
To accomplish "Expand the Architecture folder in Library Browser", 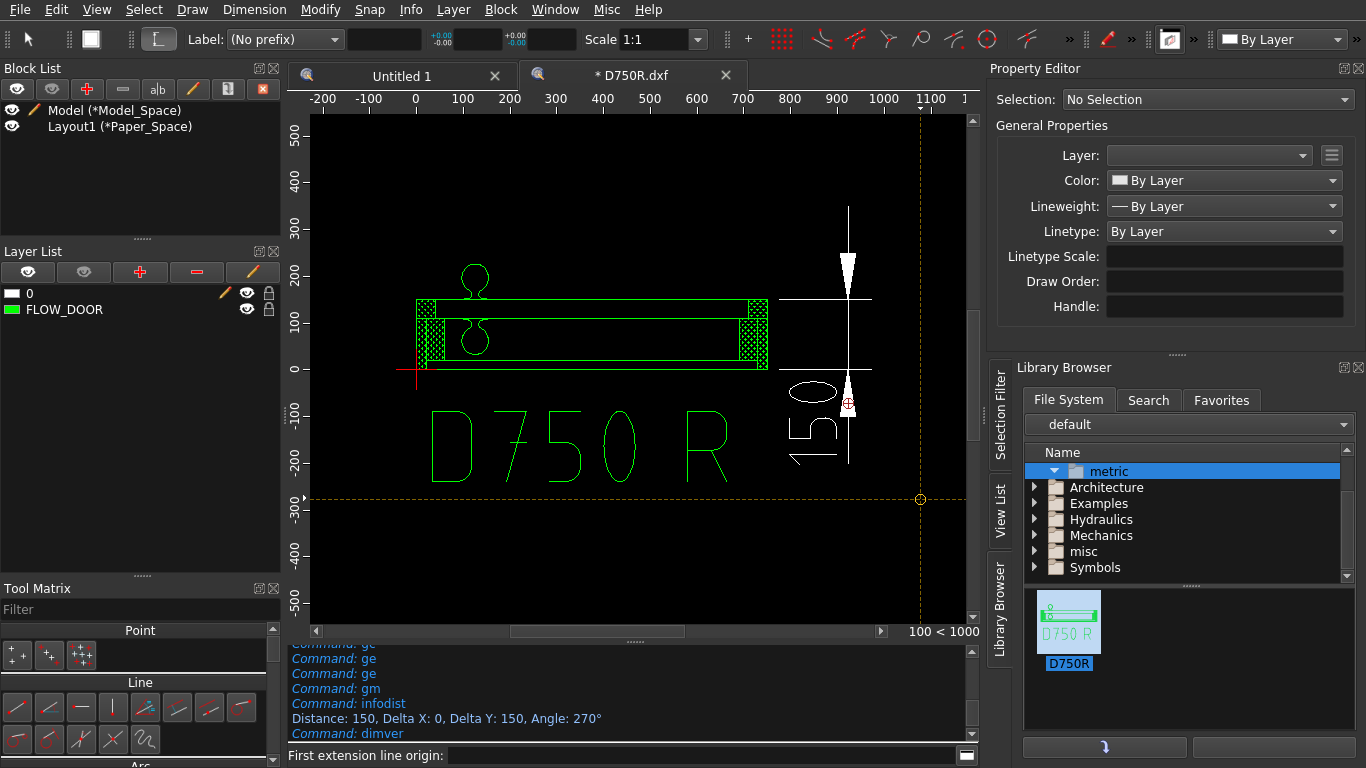I will pyautogui.click(x=1034, y=487).
